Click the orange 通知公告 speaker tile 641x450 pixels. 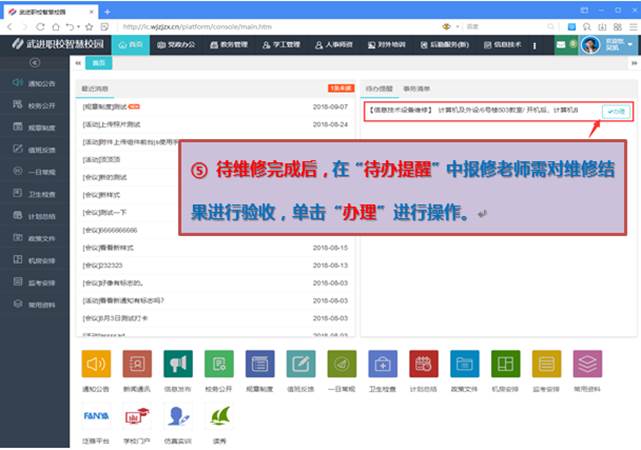96,363
